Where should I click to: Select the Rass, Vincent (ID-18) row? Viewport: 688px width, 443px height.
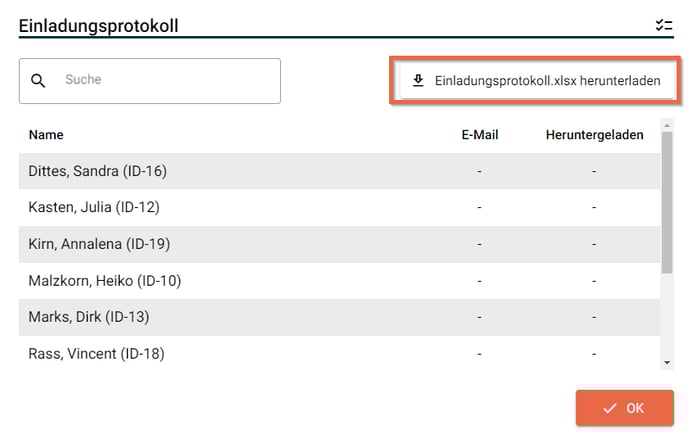click(x=339, y=354)
